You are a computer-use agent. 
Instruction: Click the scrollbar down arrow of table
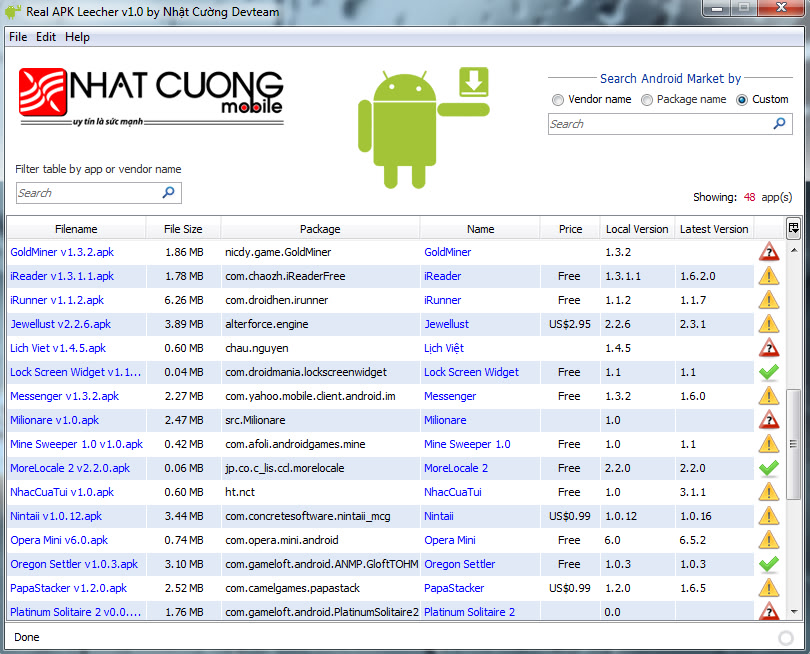[794, 612]
